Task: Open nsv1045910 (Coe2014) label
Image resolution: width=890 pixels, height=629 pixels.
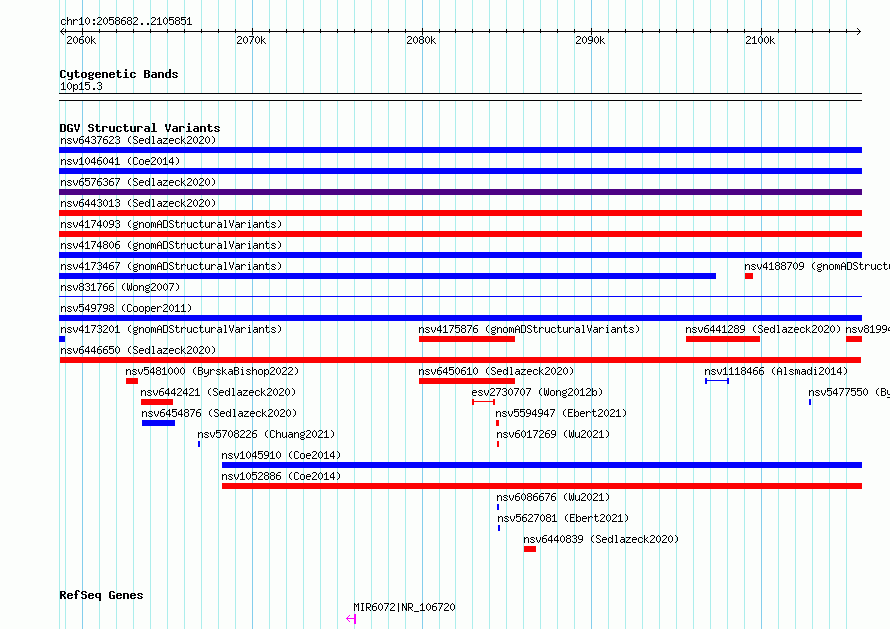Action: pos(281,455)
